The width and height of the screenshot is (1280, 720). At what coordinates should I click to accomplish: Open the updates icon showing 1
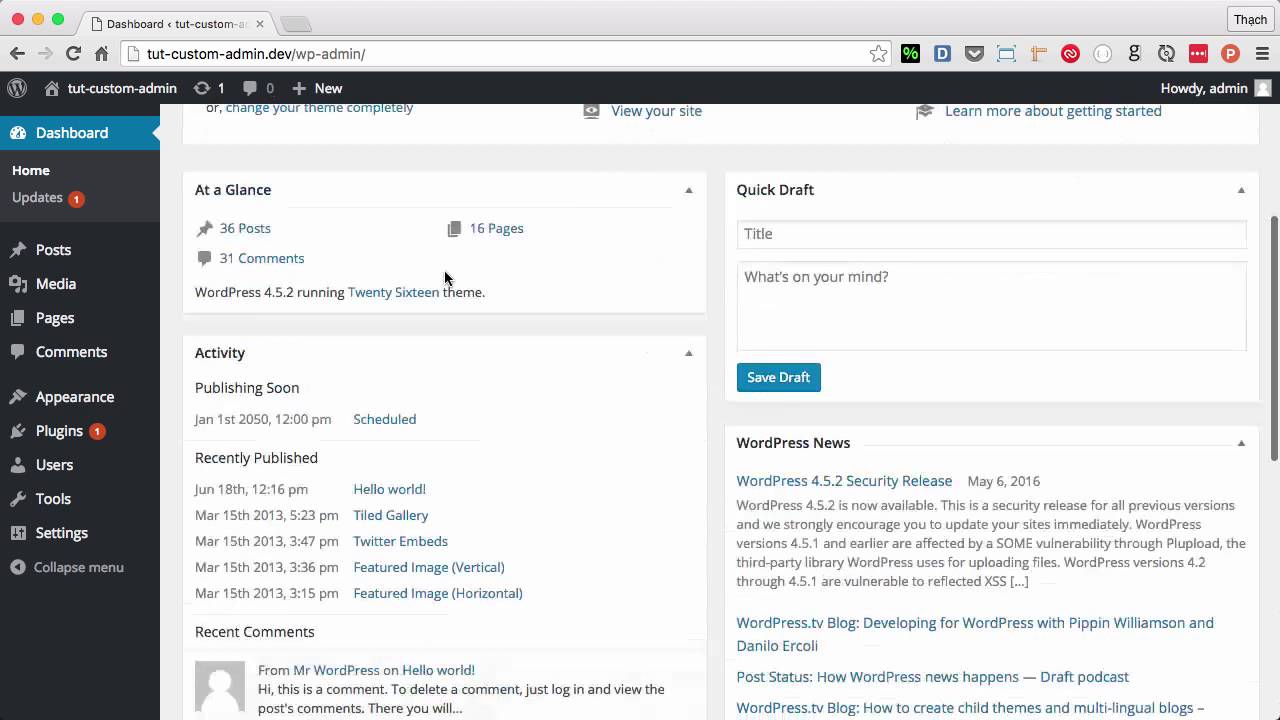209,88
